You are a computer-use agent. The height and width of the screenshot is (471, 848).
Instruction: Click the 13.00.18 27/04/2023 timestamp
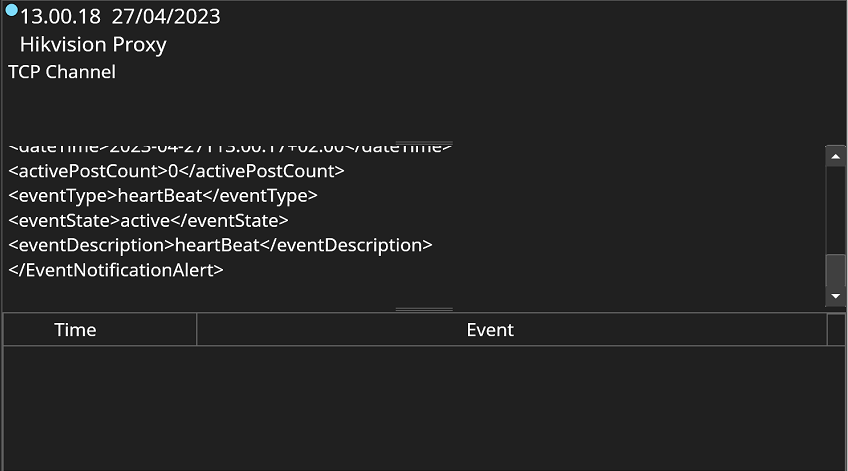pos(120,17)
